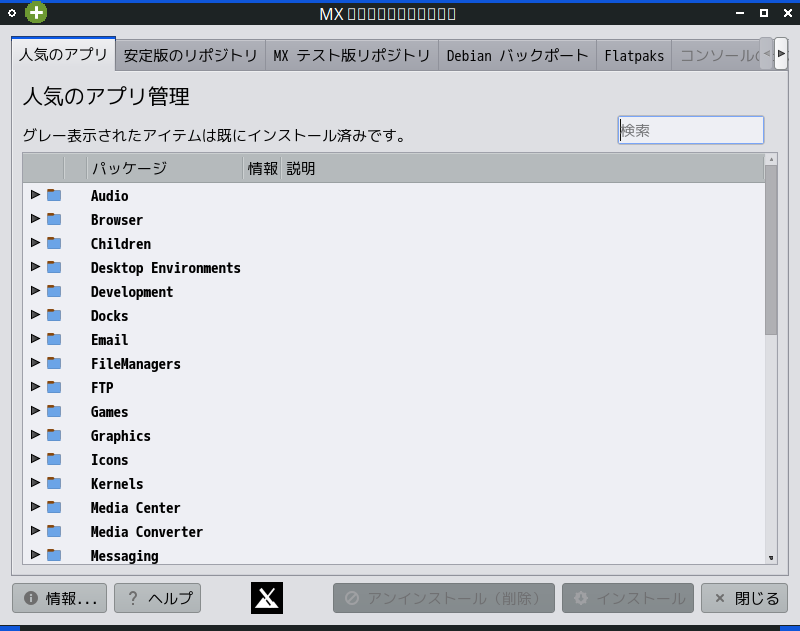800x631 pixels.
Task: Select the Kernels row text
Action: 117,484
